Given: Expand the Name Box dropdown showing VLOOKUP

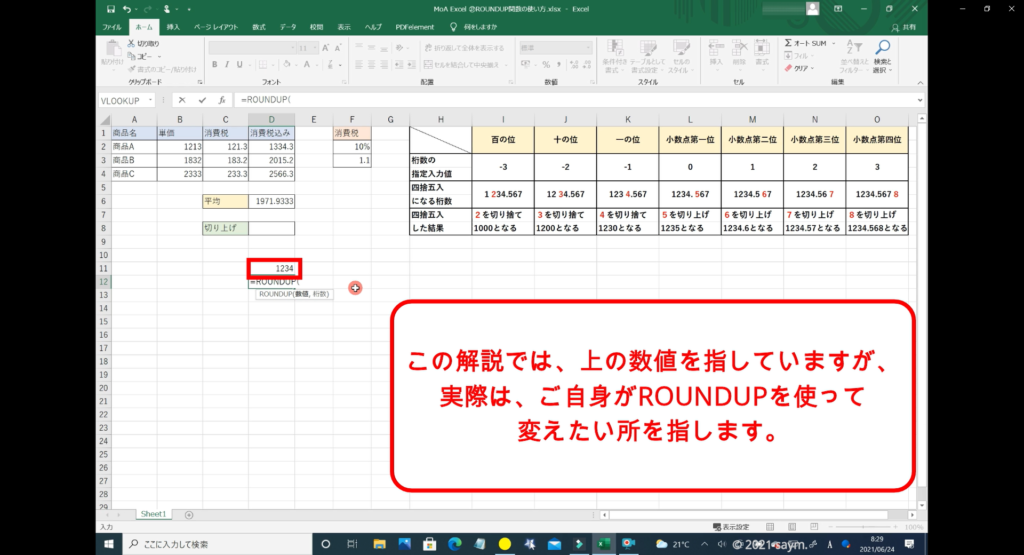Looking at the screenshot, I should [x=151, y=100].
